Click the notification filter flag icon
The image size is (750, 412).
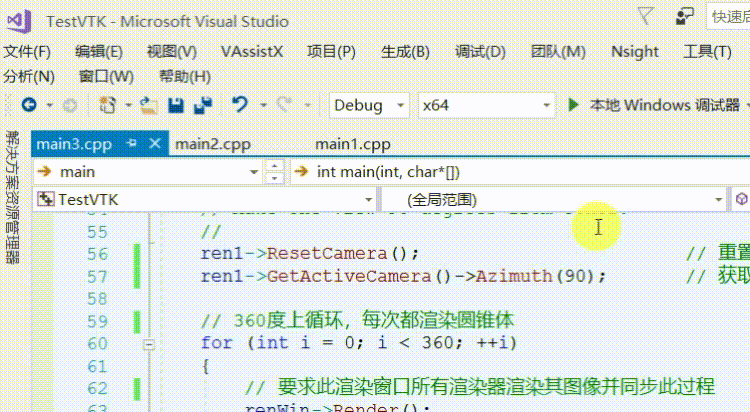pos(646,17)
